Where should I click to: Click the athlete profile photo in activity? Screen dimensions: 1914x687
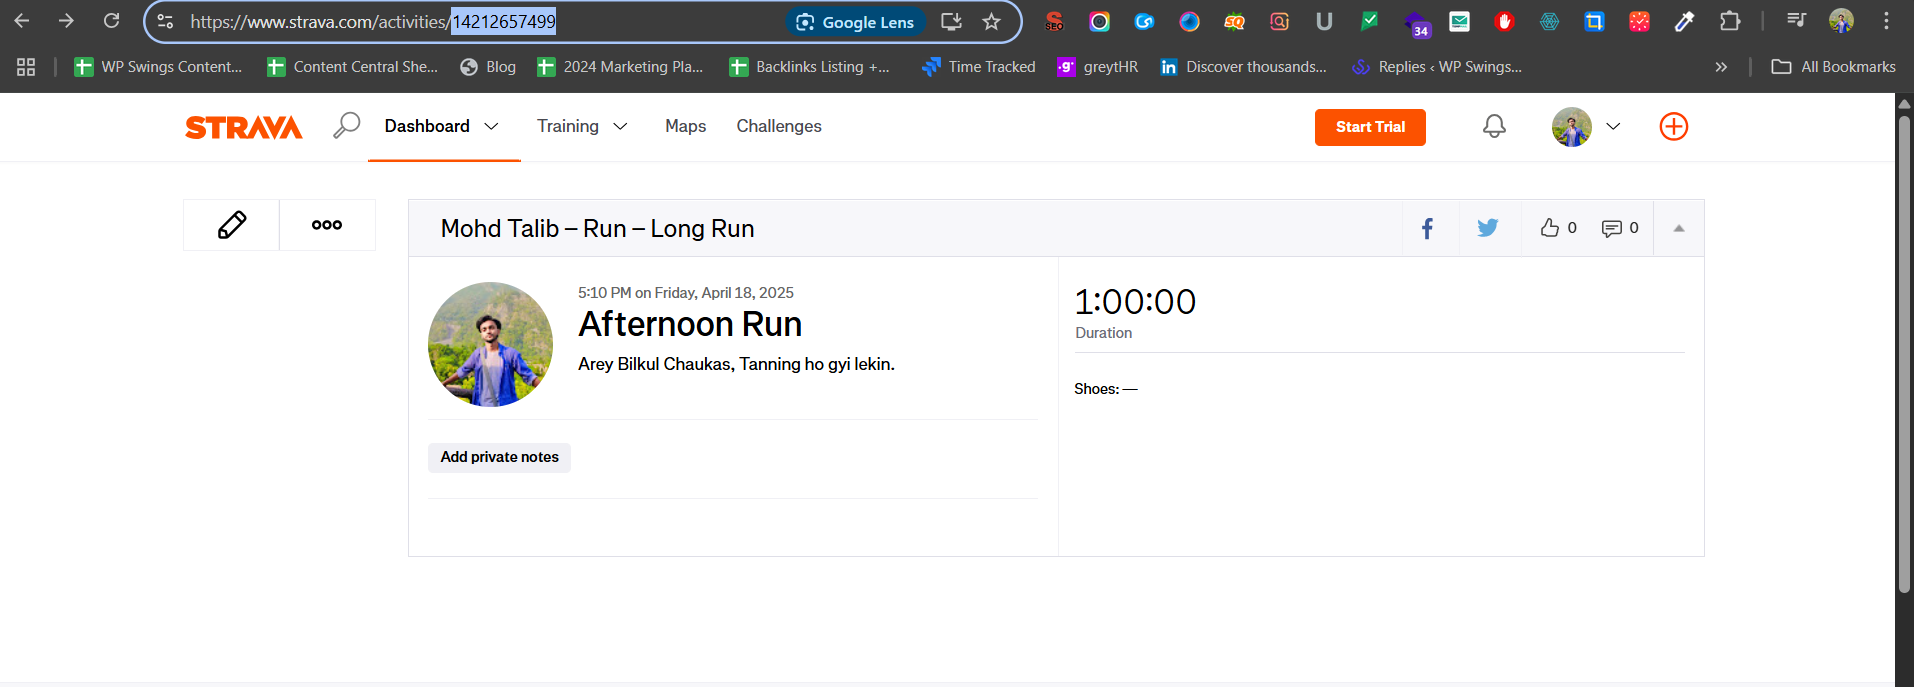click(x=490, y=344)
